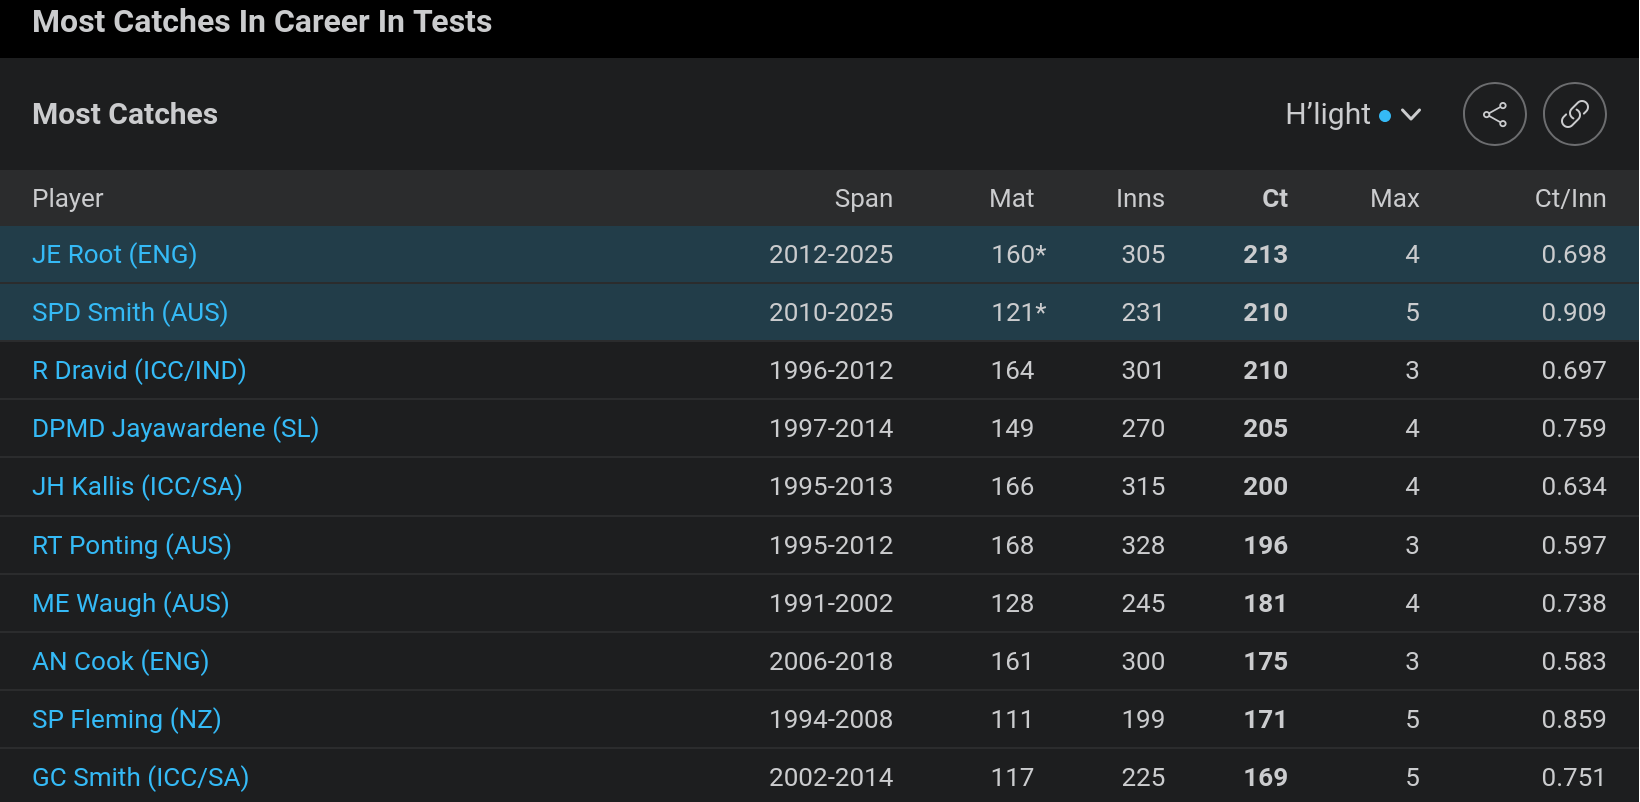Select the Mat column header
Image resolution: width=1640 pixels, height=802 pixels.
pyautogui.click(x=1012, y=198)
